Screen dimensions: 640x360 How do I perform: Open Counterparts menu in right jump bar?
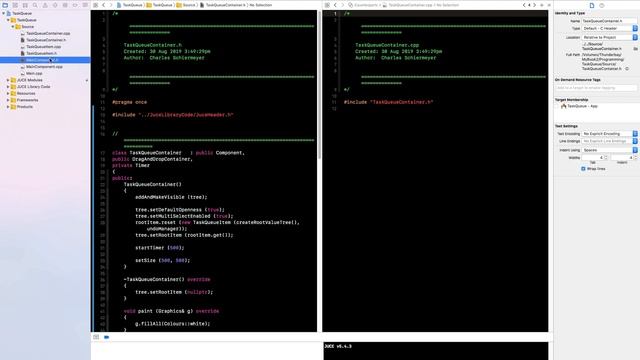tap(363, 5)
